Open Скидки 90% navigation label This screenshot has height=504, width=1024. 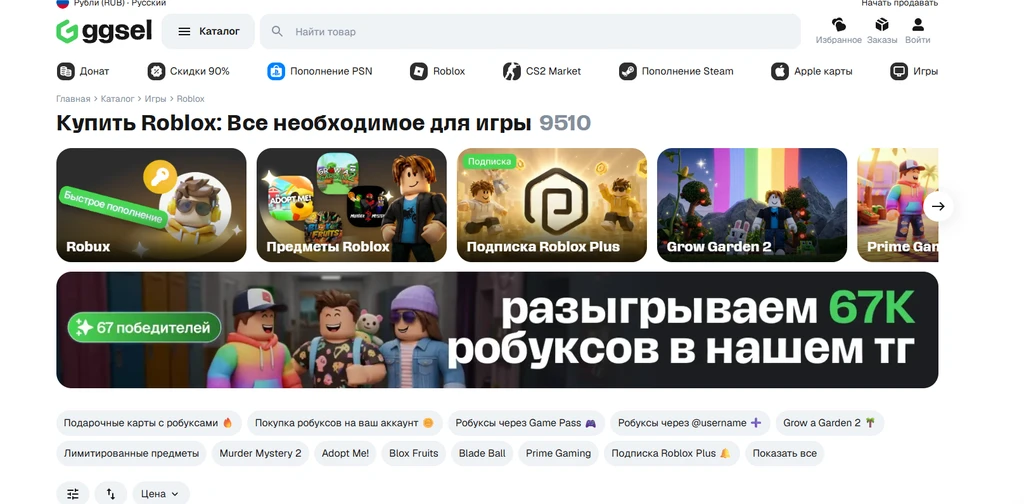coord(200,71)
